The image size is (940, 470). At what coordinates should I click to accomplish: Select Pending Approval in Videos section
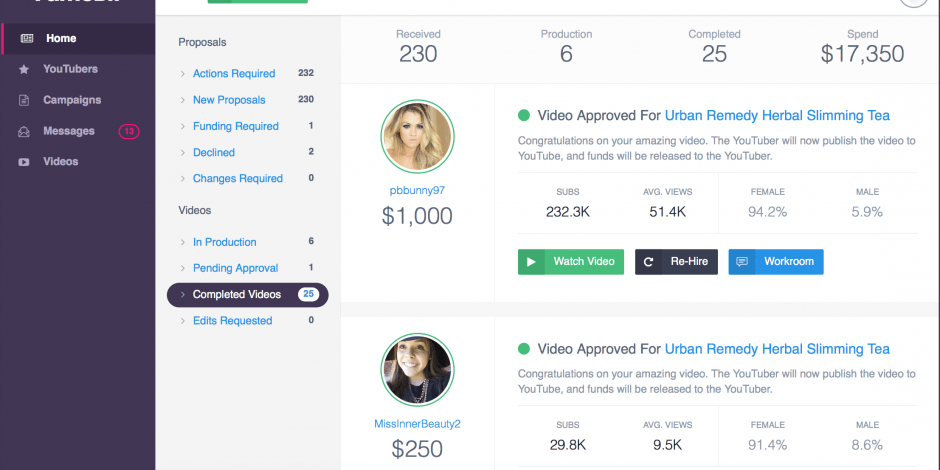coord(235,268)
